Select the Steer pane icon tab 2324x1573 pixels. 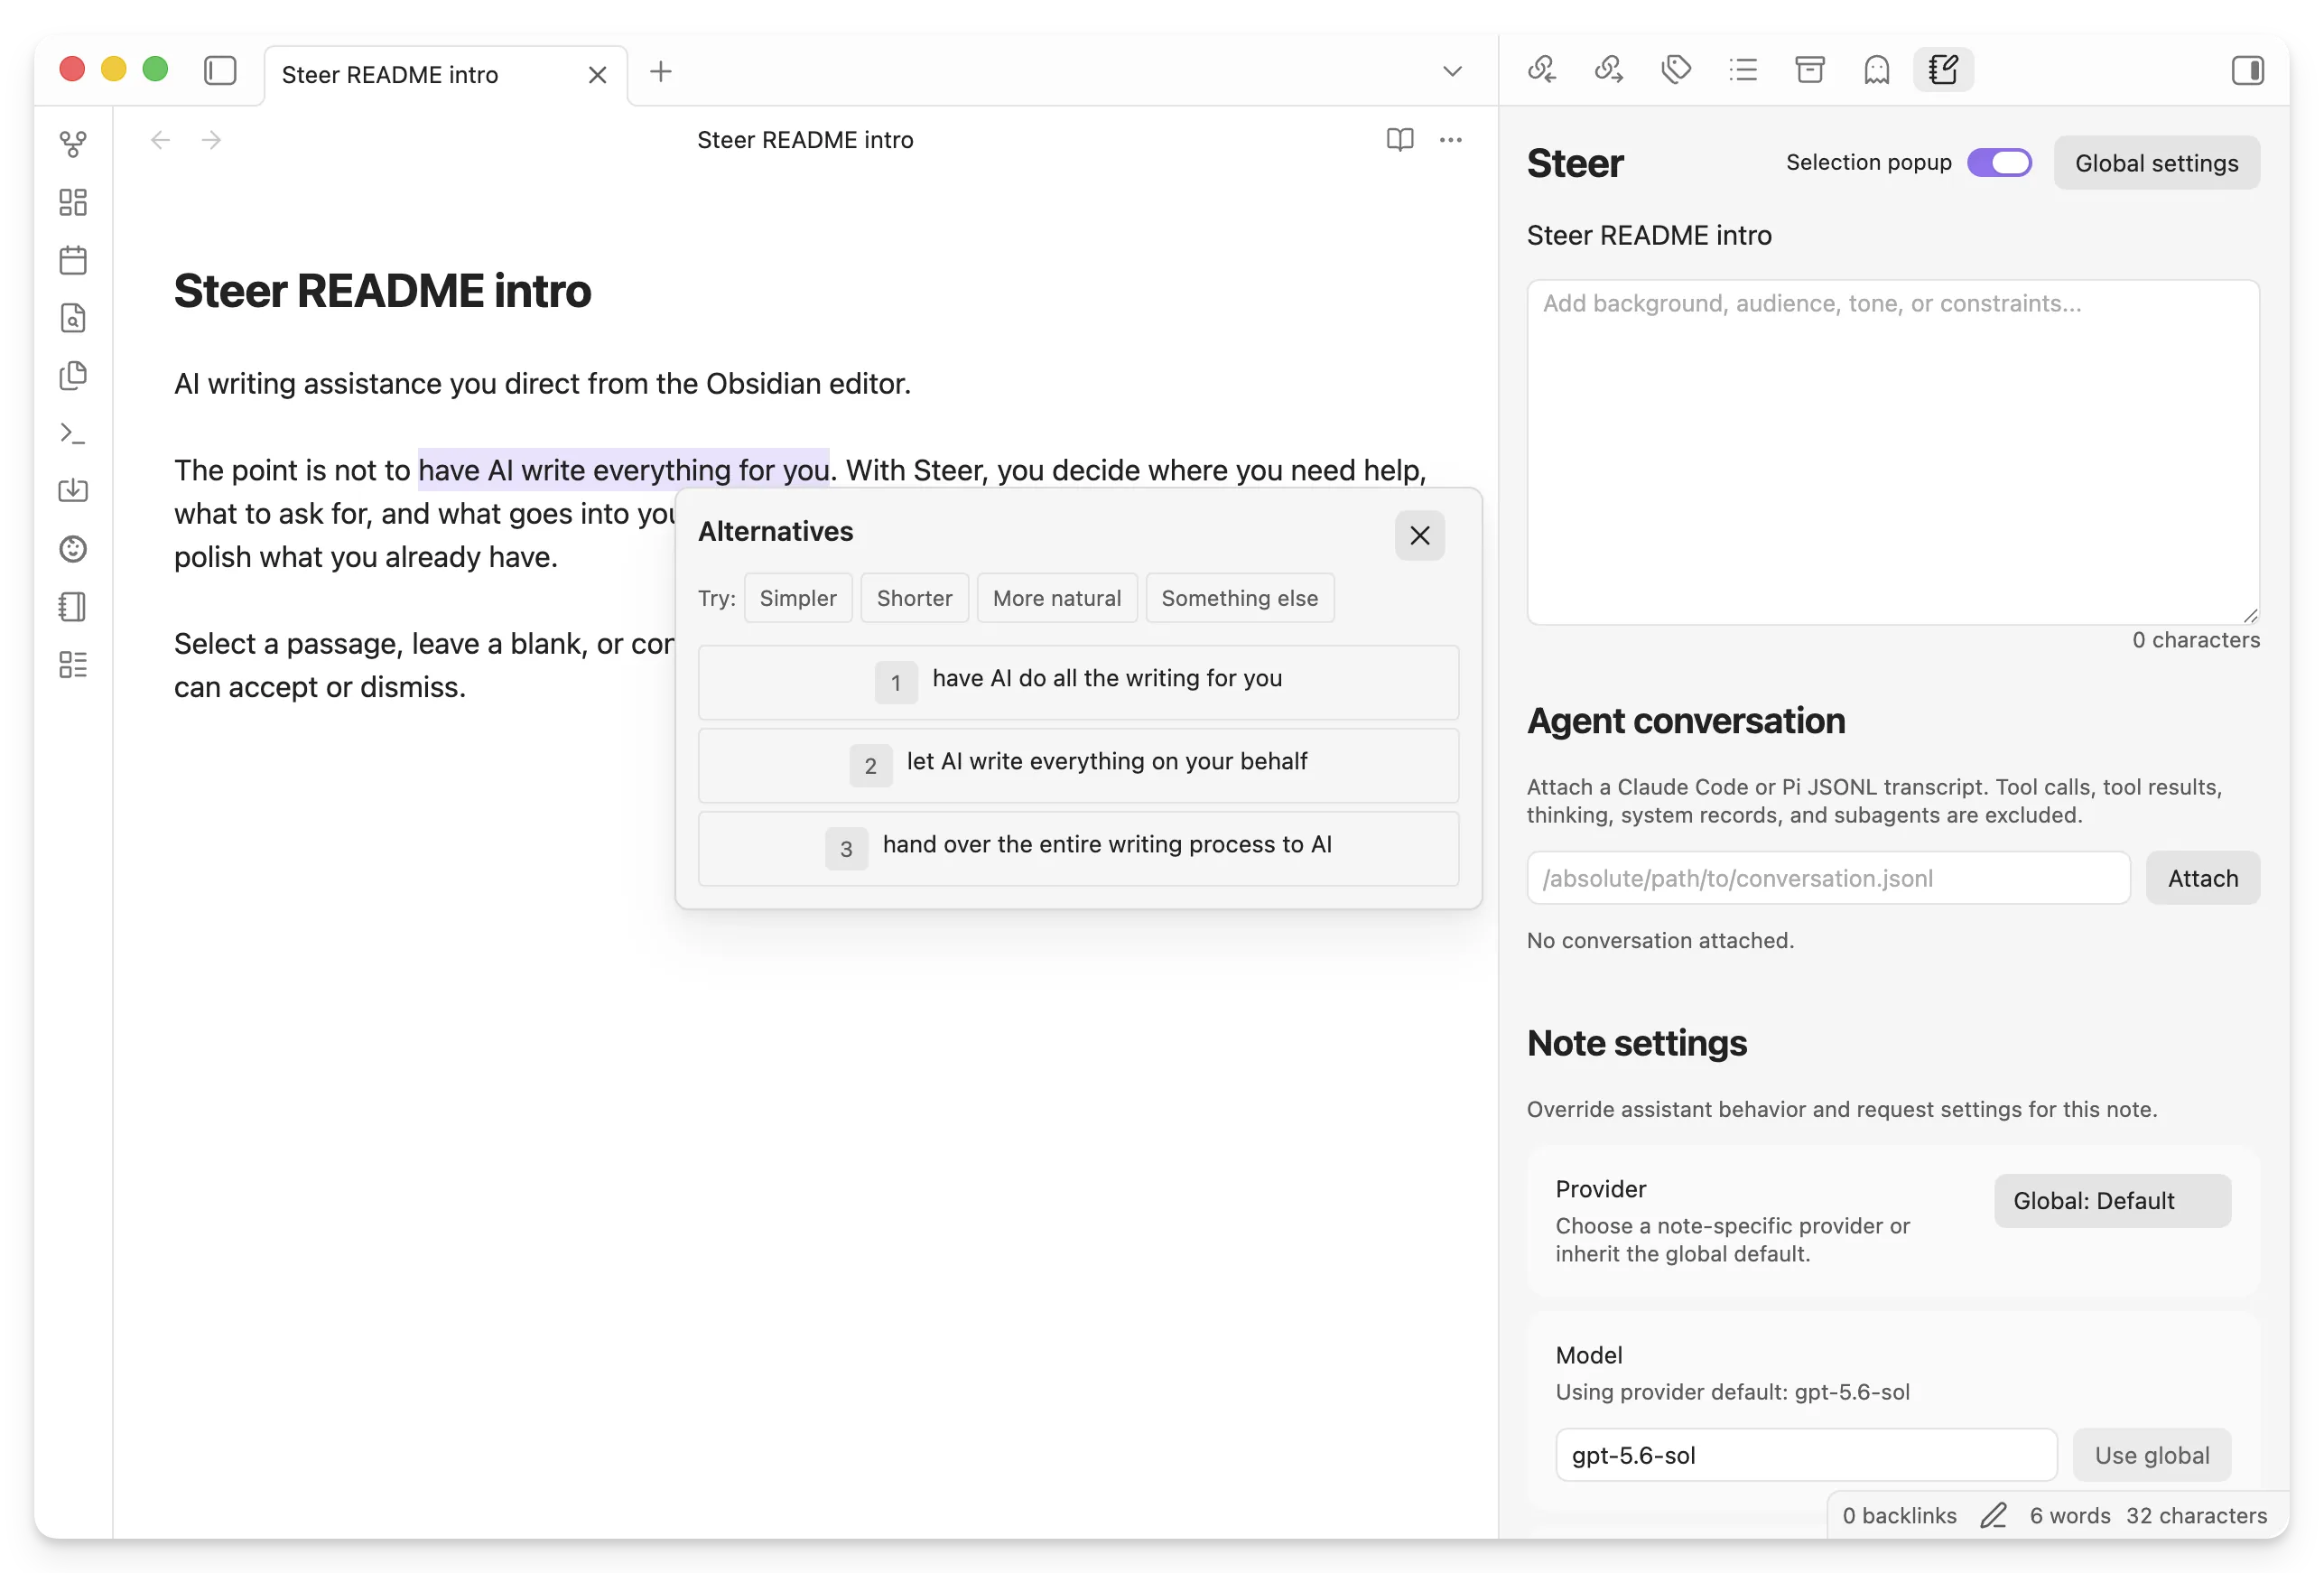click(1943, 70)
